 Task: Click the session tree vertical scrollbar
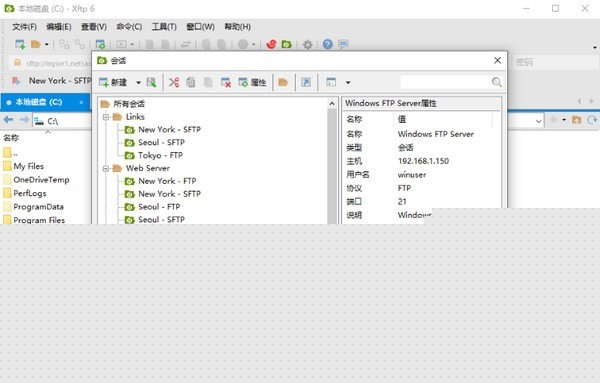click(332, 166)
